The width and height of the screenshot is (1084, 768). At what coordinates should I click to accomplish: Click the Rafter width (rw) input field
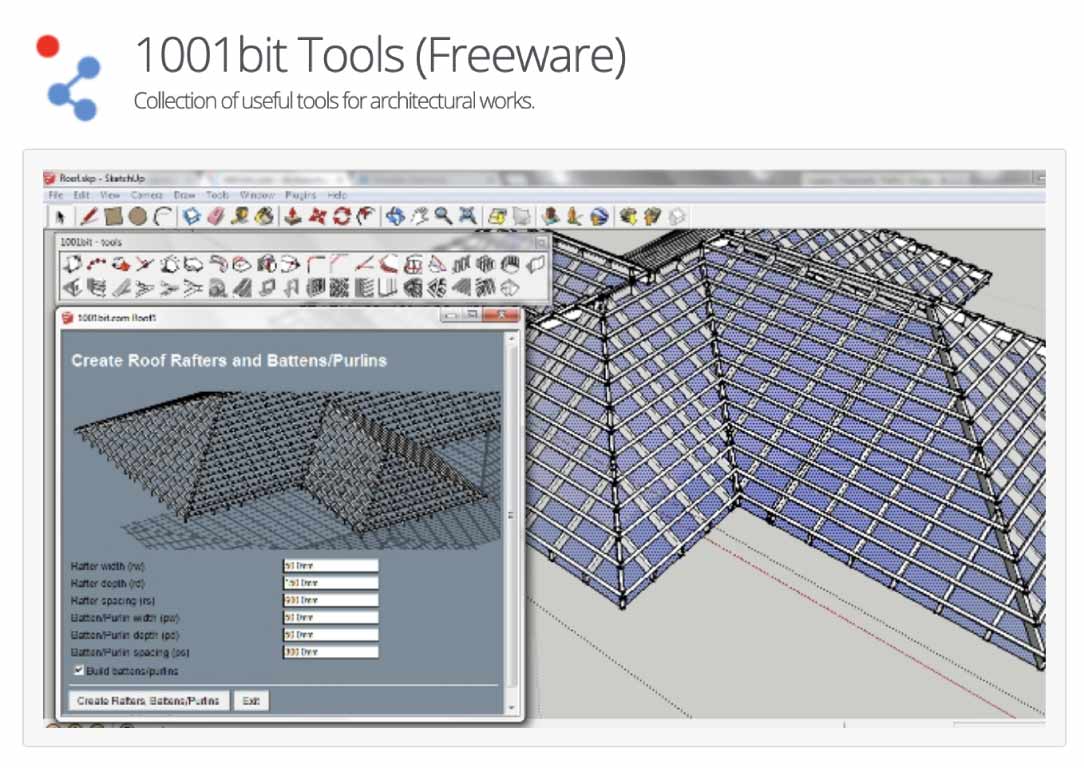pyautogui.click(x=330, y=565)
